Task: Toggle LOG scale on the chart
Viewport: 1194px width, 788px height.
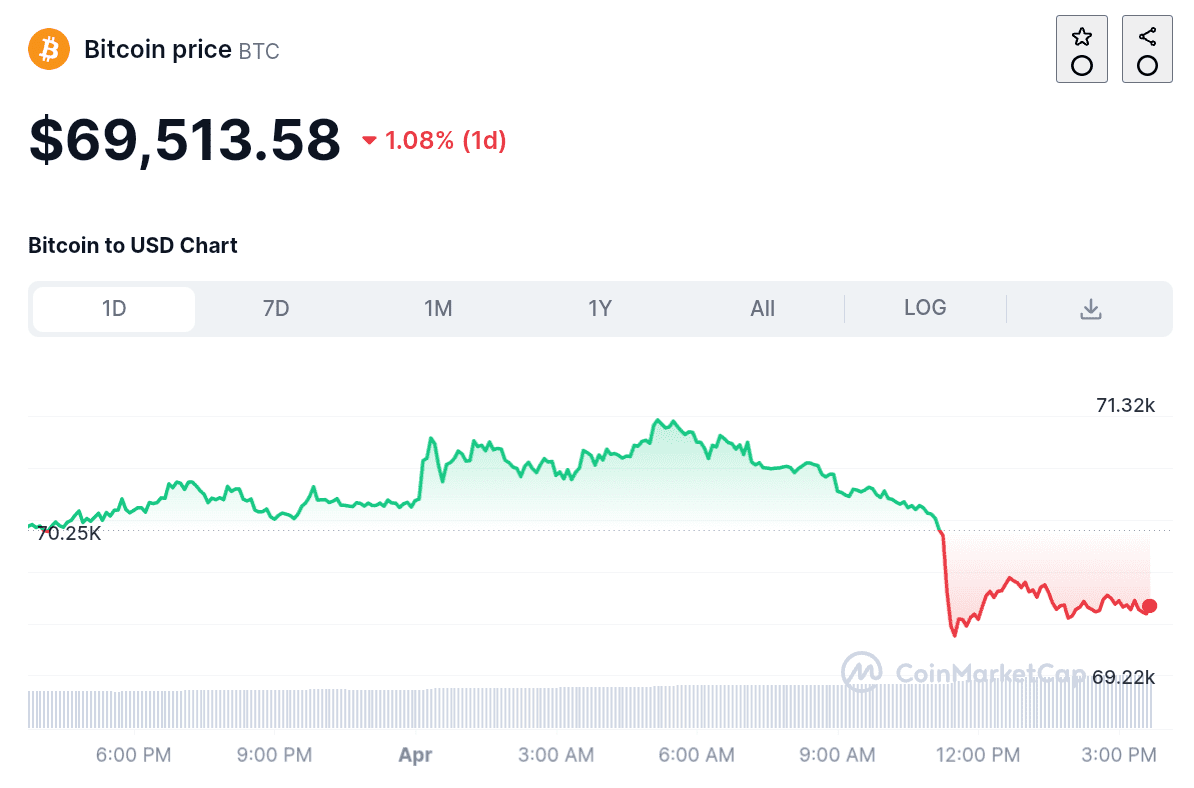Action: click(x=925, y=308)
